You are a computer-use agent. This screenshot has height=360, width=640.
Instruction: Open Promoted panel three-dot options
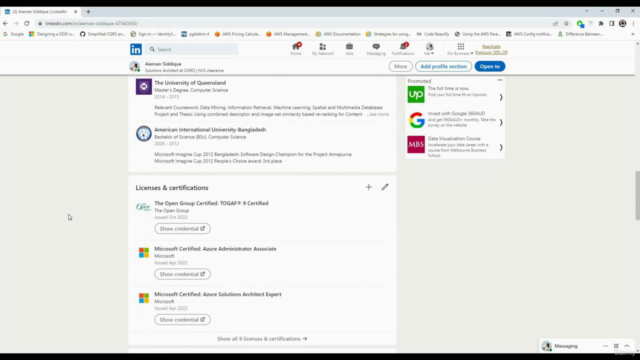[x=500, y=80]
